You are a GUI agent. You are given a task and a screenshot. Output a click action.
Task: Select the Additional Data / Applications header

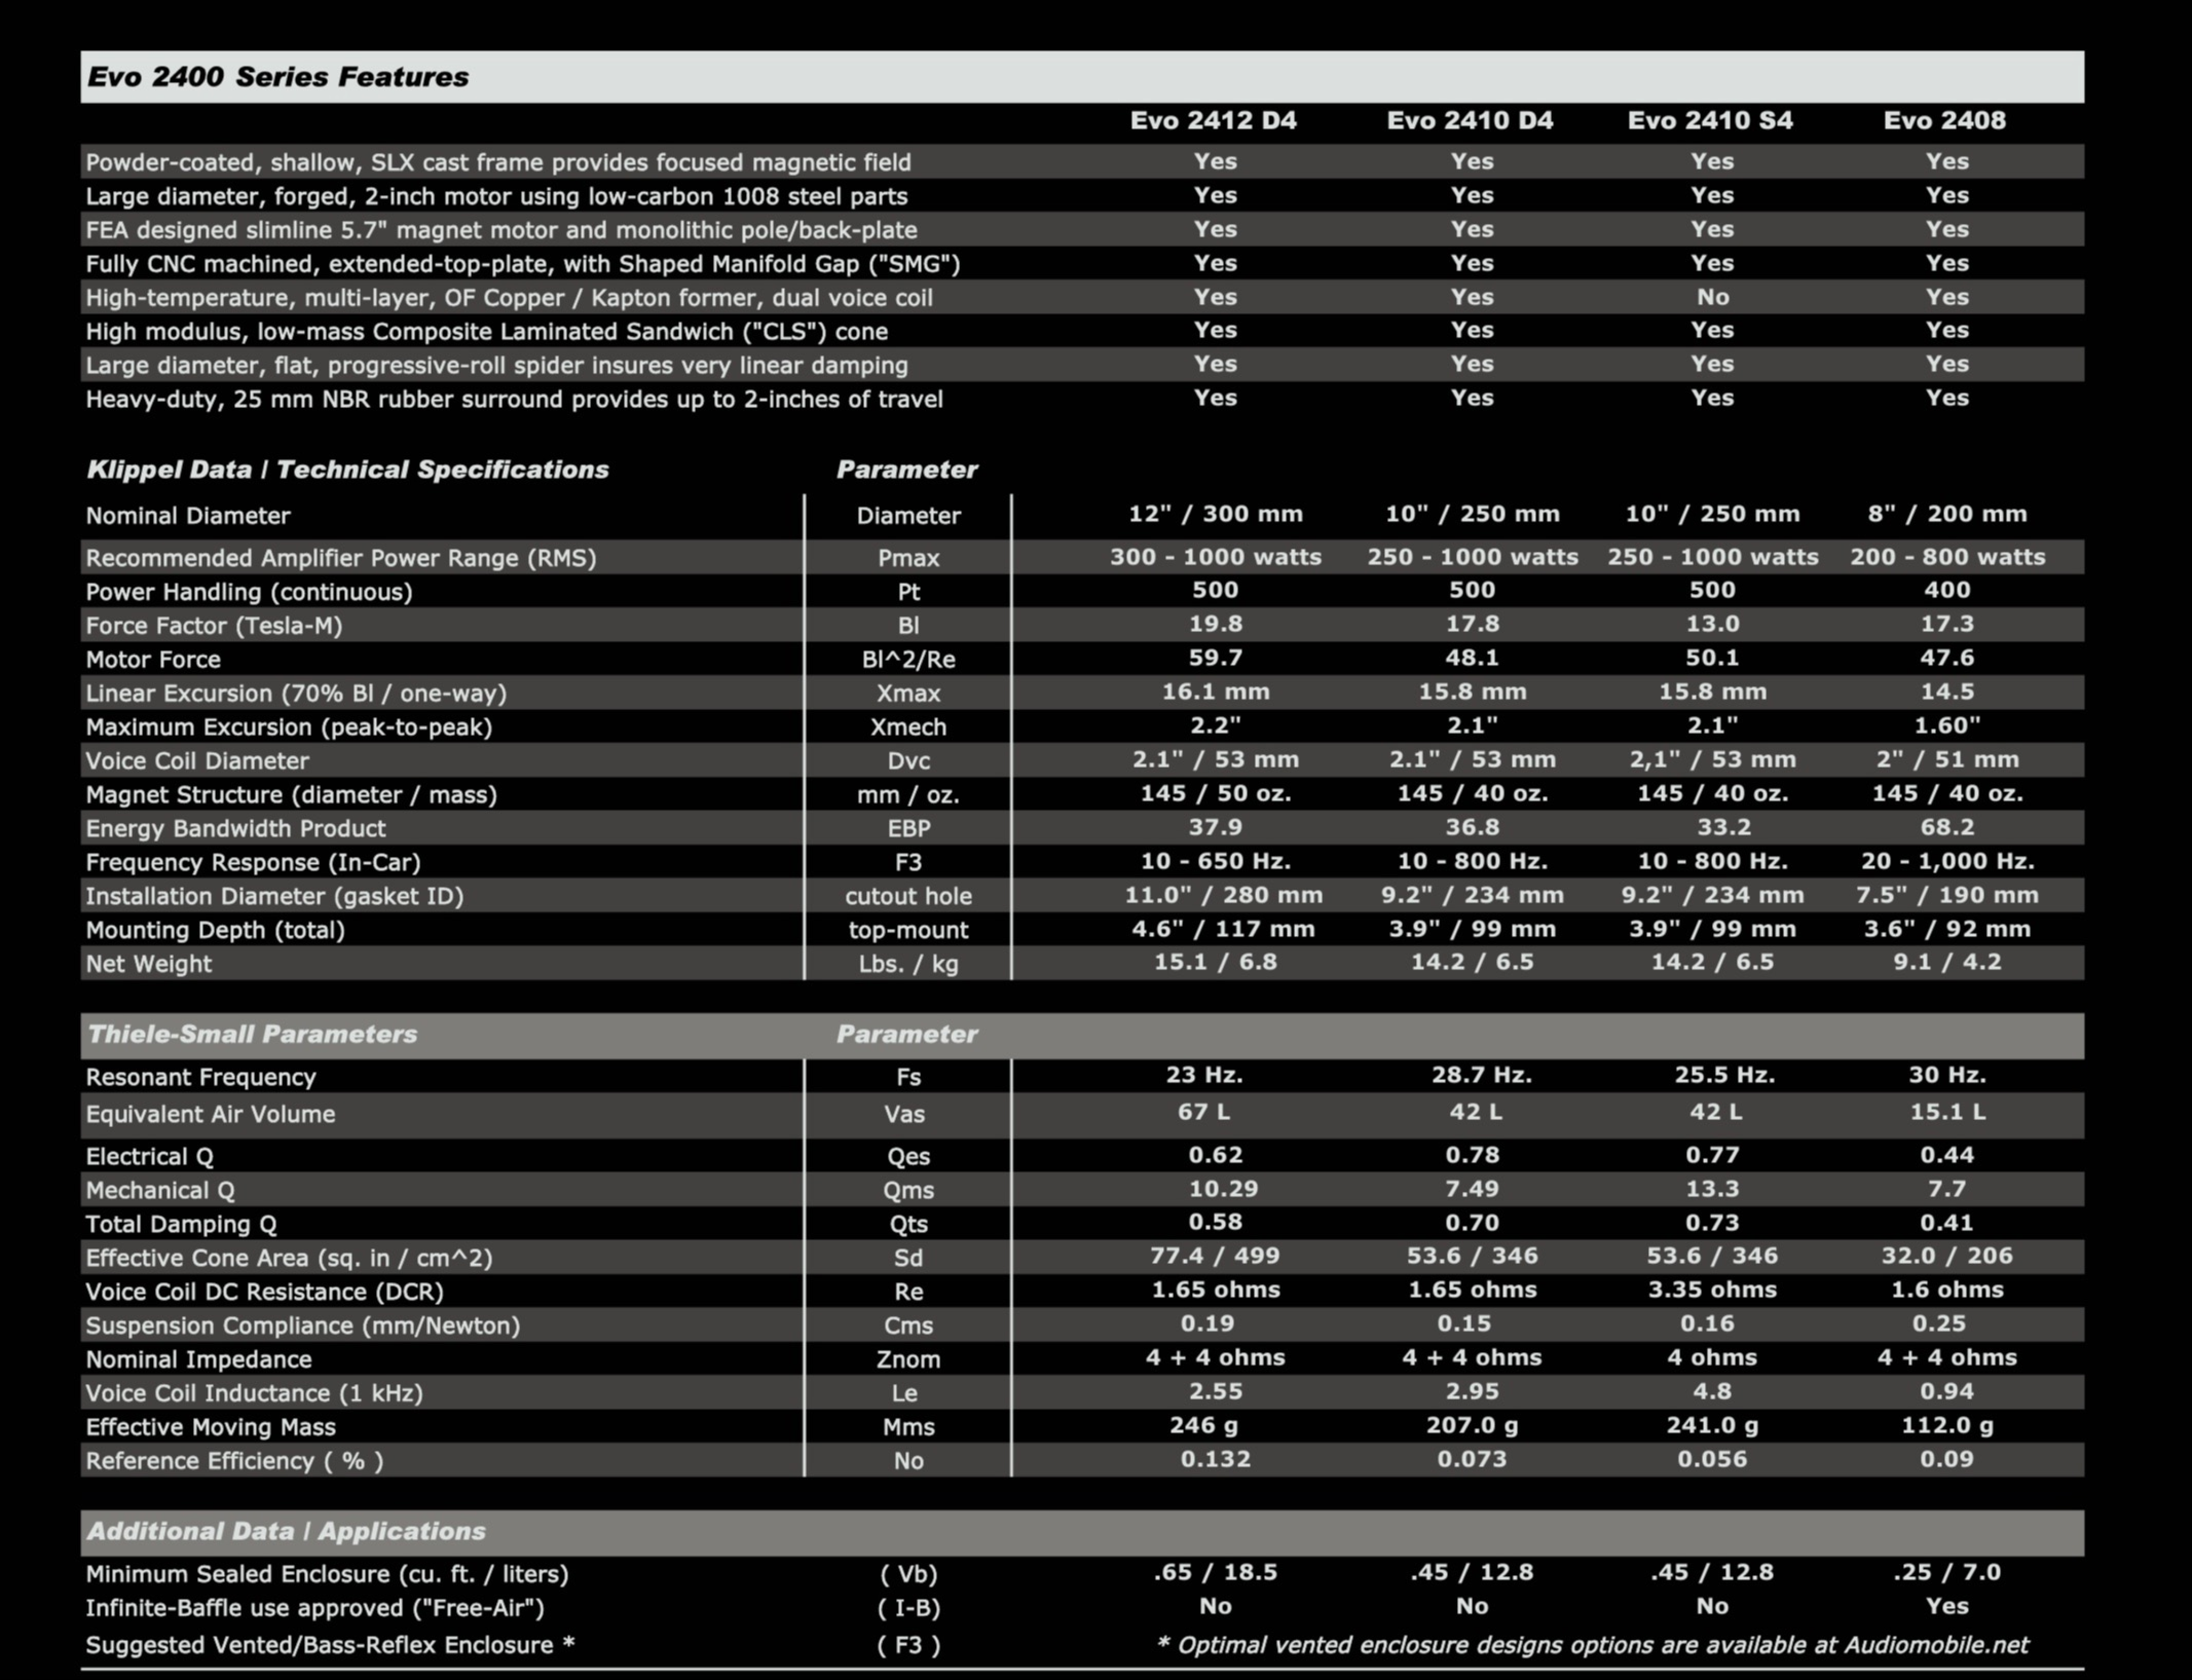pos(286,1531)
